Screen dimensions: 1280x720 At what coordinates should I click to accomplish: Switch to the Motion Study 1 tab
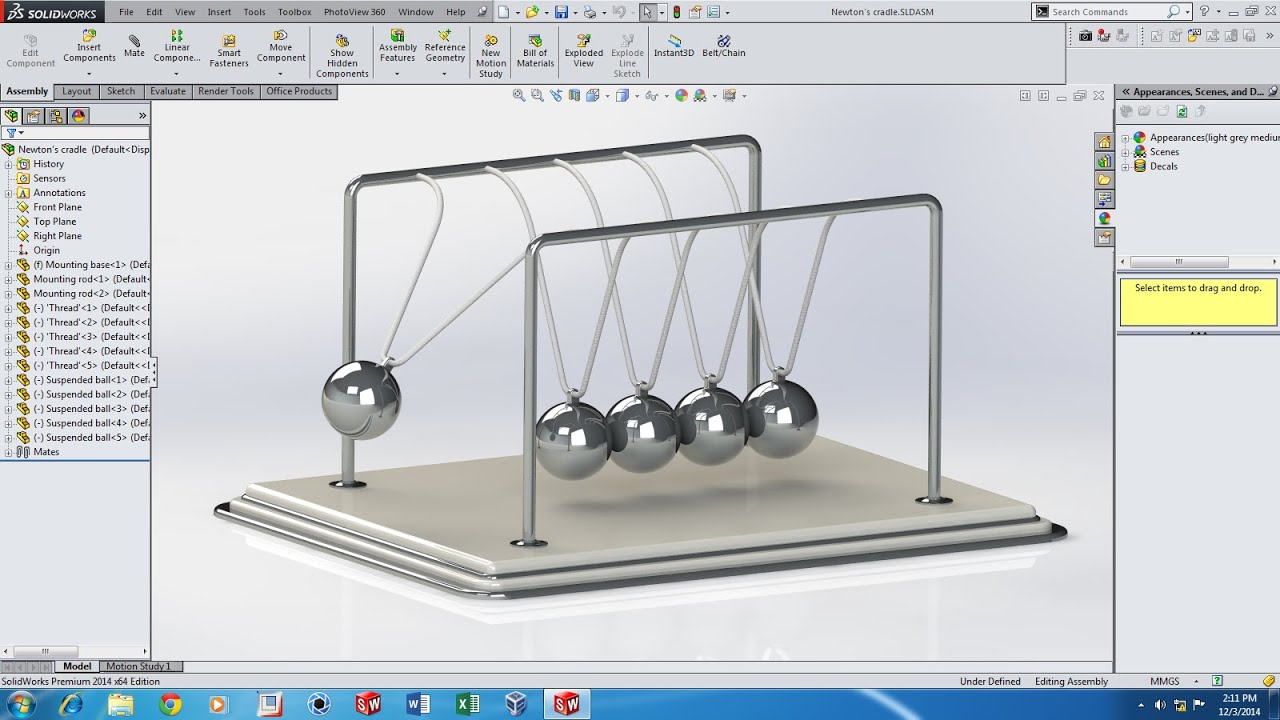138,666
